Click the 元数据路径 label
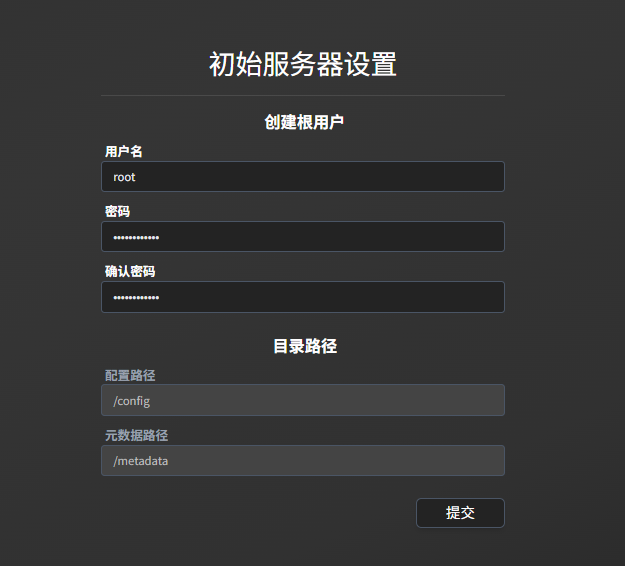Screen dimensions: 625x566 click(136, 435)
